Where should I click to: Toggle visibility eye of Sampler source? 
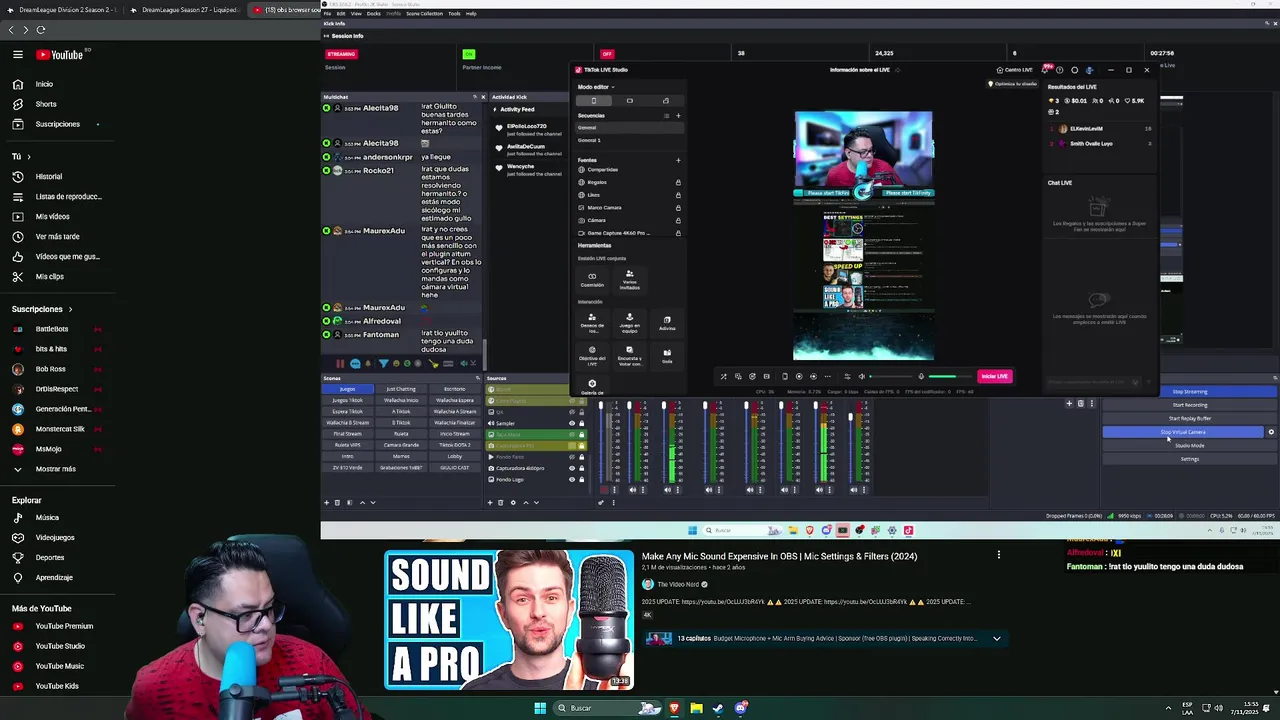coord(572,423)
